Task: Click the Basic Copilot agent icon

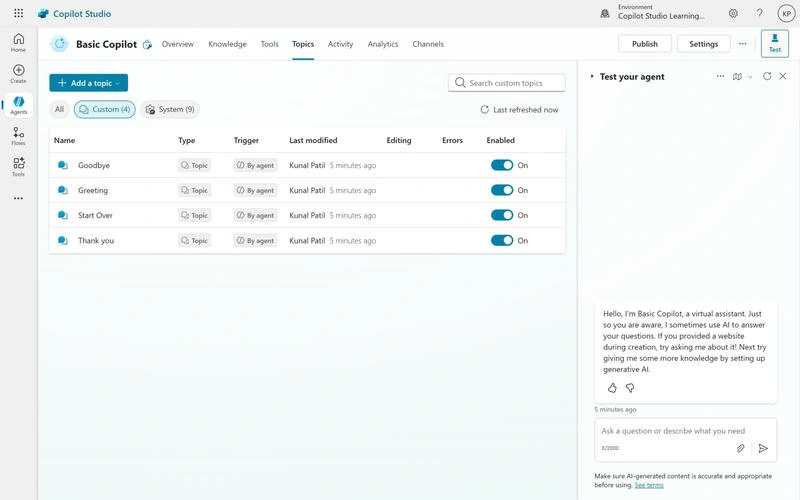Action: pyautogui.click(x=60, y=44)
